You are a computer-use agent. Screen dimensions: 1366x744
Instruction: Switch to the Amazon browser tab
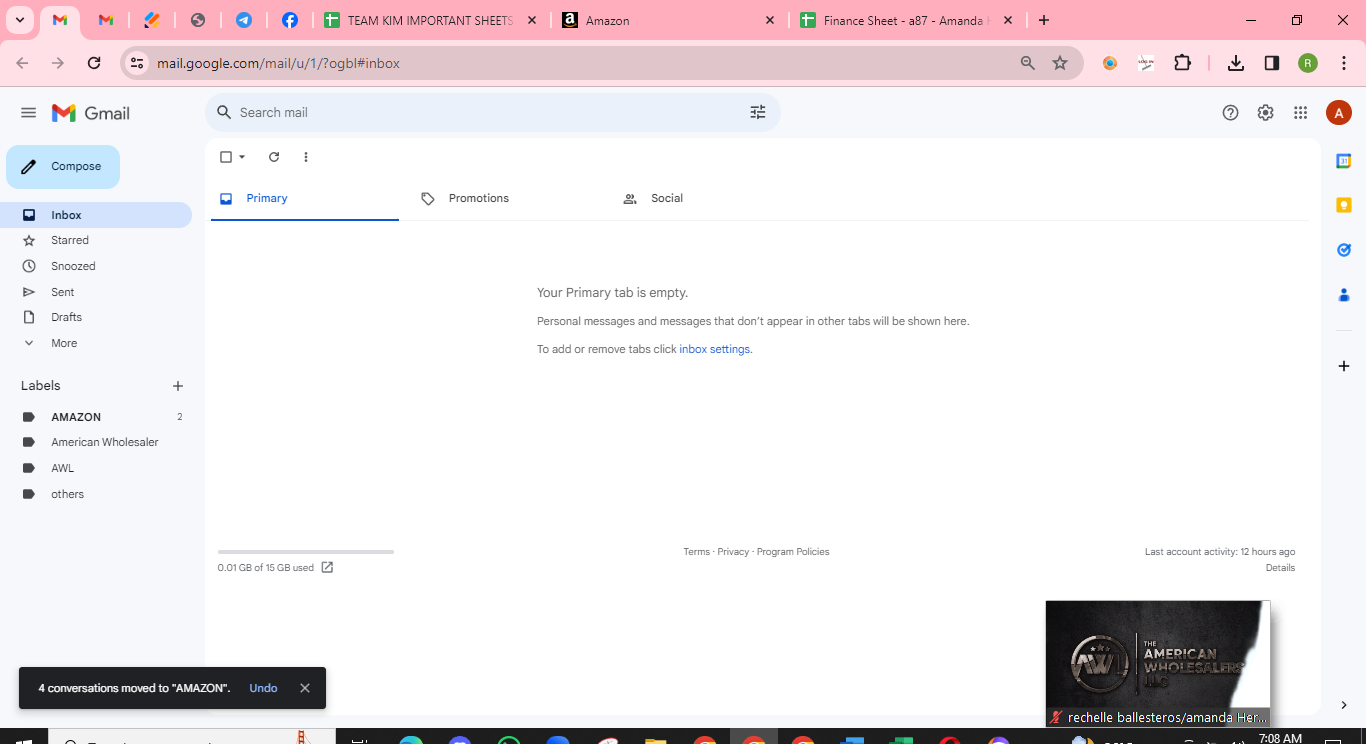click(669, 20)
